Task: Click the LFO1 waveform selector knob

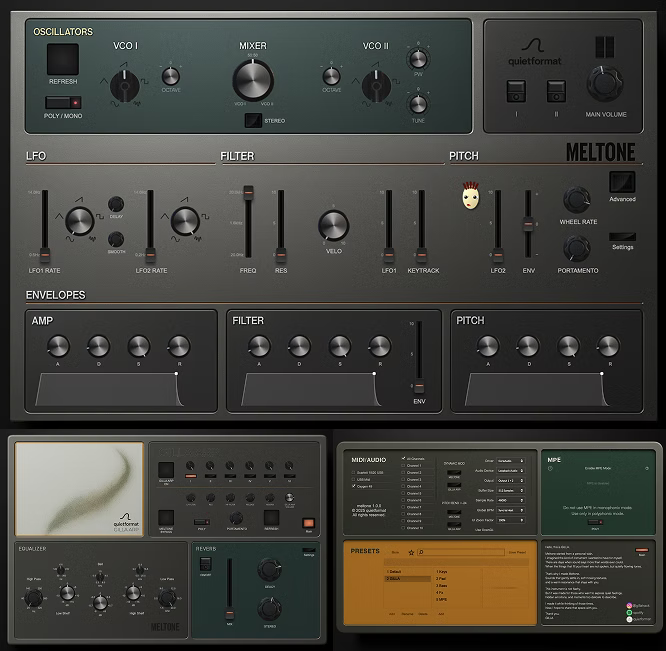Action: click(79, 221)
